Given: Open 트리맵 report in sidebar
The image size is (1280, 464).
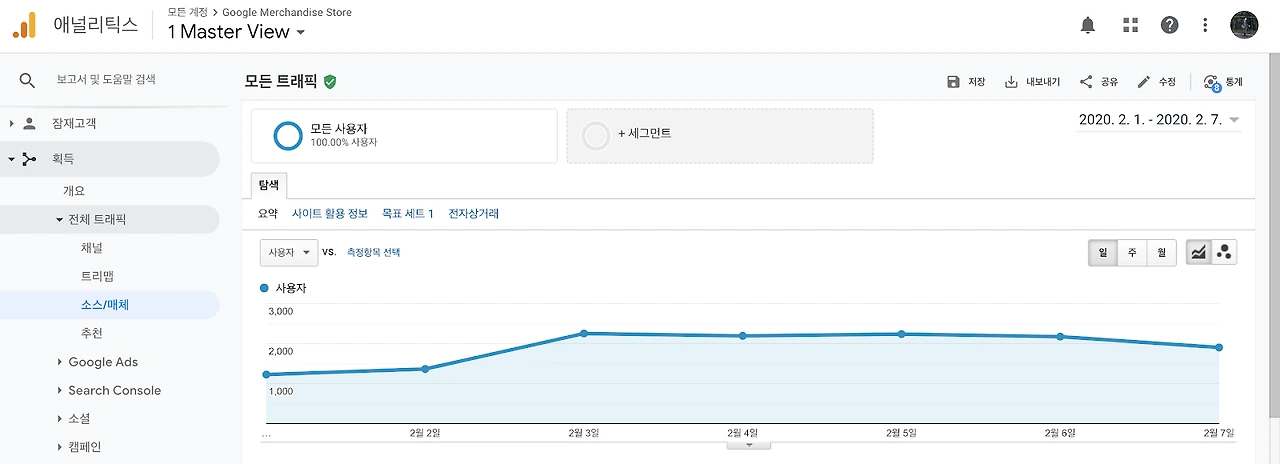Looking at the screenshot, I should pos(97,275).
